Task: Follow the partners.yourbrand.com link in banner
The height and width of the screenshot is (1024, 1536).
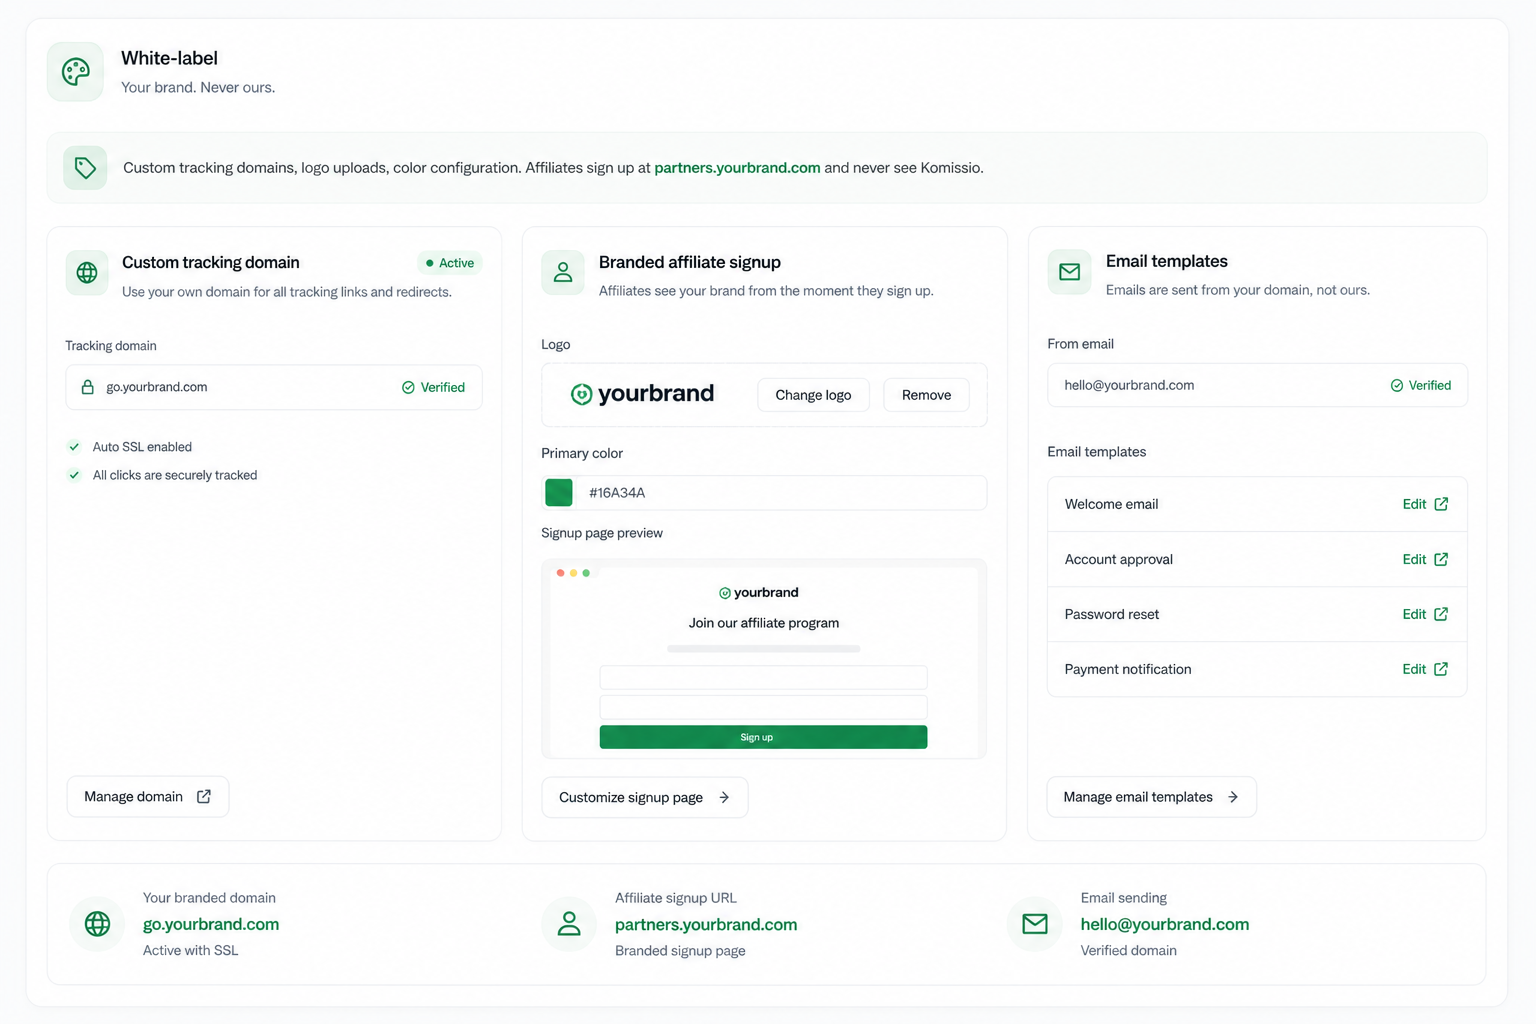Action: pyautogui.click(x=737, y=168)
